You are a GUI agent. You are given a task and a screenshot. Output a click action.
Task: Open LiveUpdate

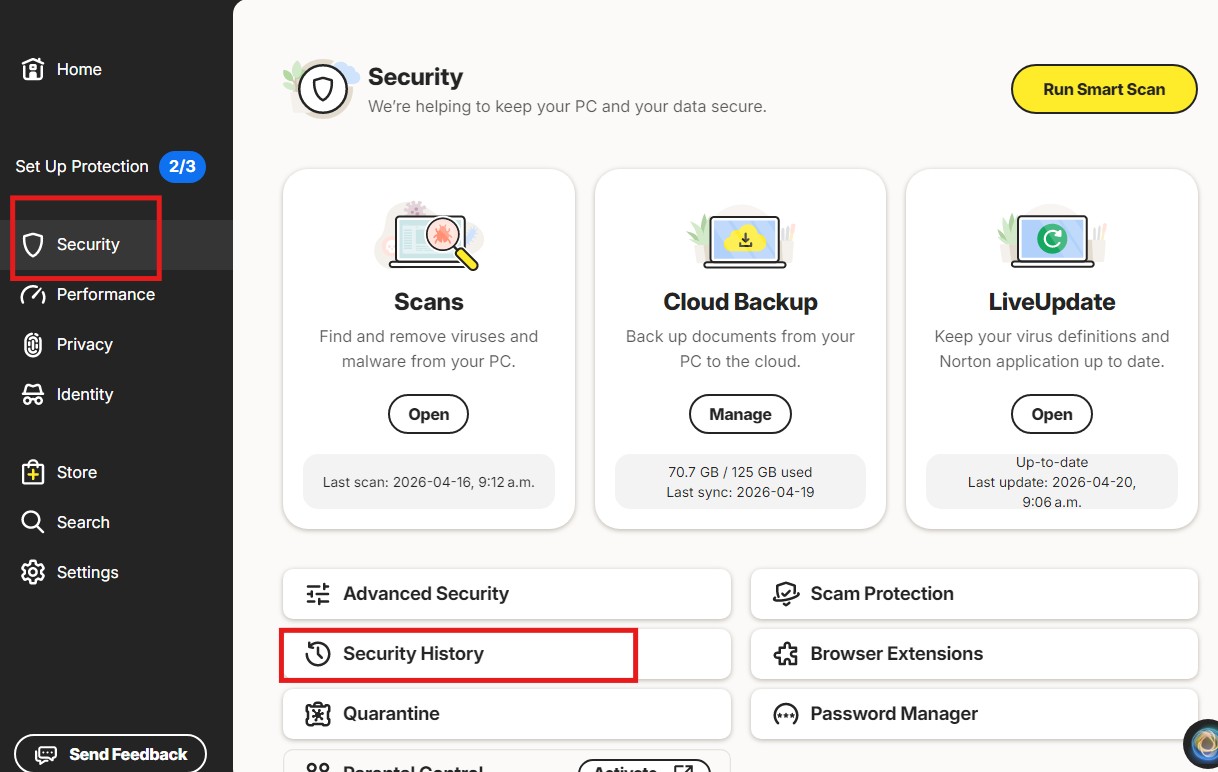pyautogui.click(x=1052, y=414)
